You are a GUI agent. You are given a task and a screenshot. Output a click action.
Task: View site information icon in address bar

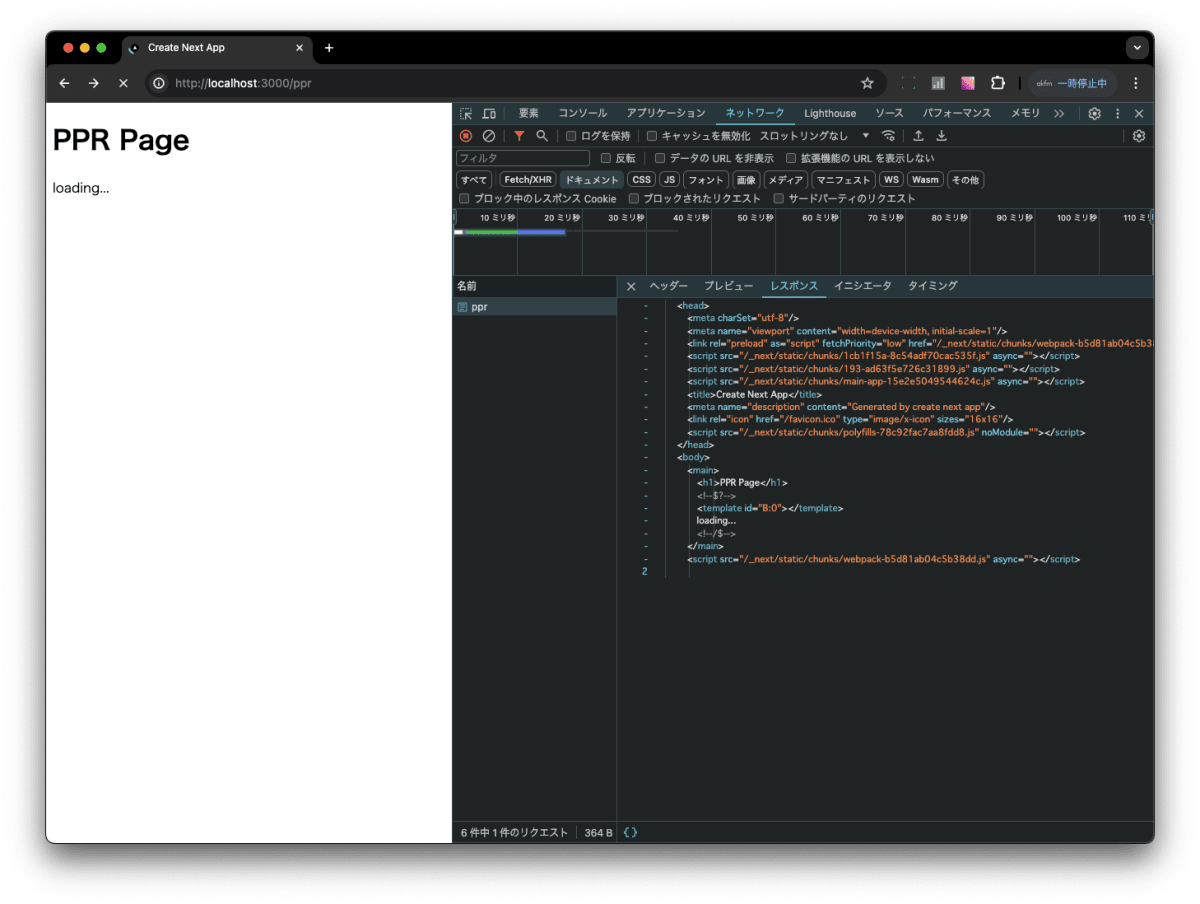coord(158,83)
